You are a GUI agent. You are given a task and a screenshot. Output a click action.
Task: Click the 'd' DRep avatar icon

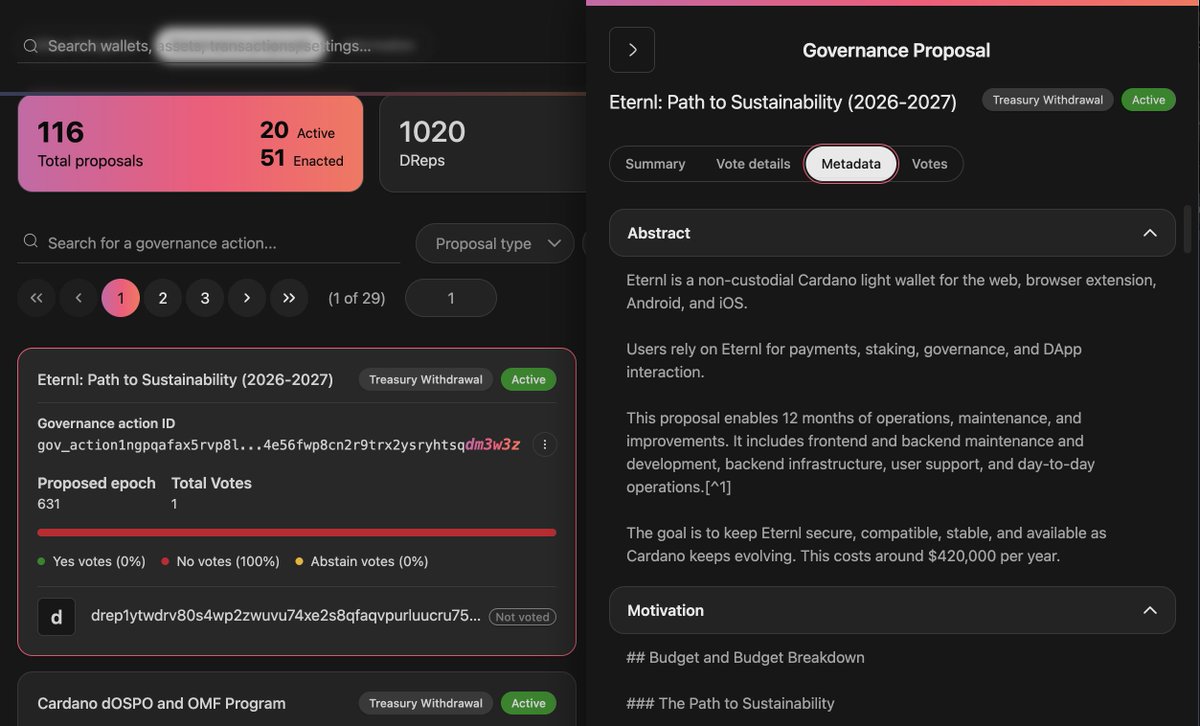56,617
